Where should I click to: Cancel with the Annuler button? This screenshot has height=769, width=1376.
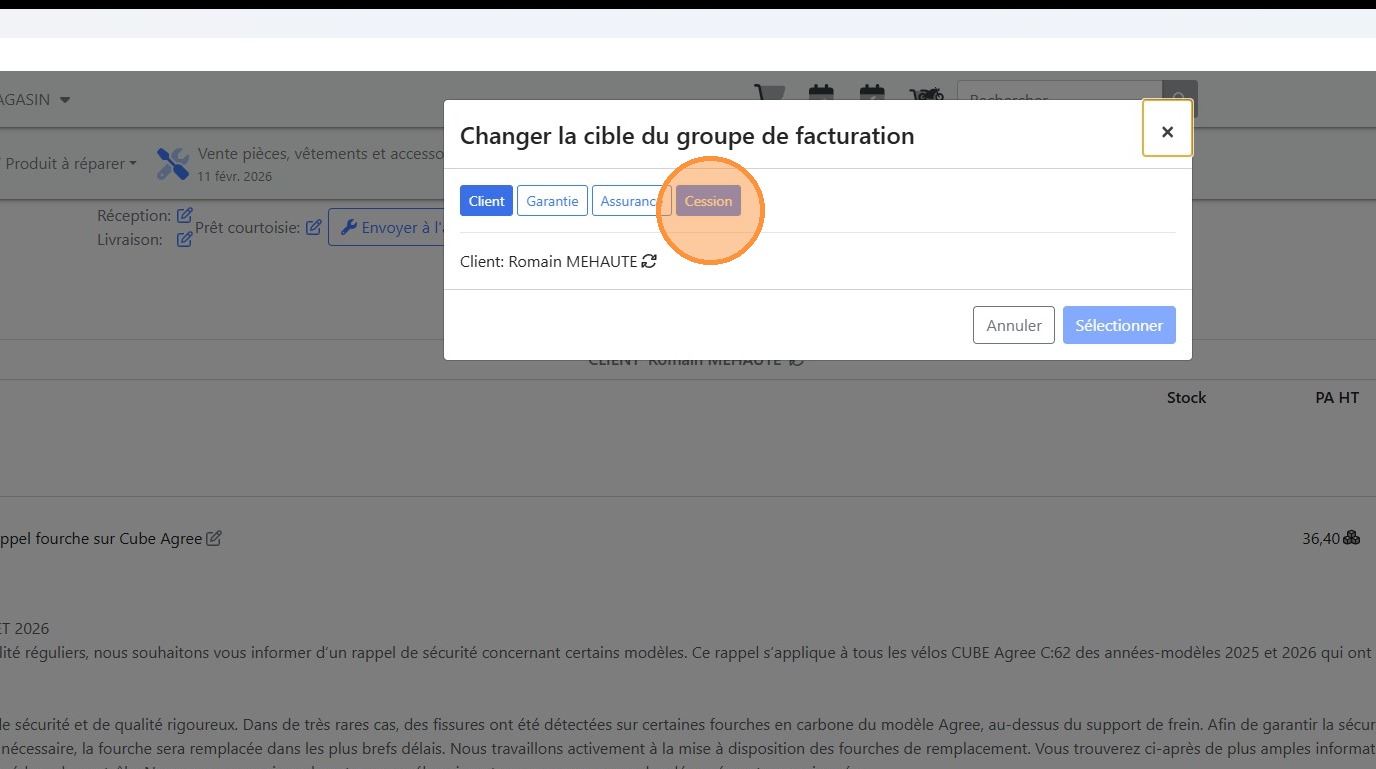[1014, 325]
